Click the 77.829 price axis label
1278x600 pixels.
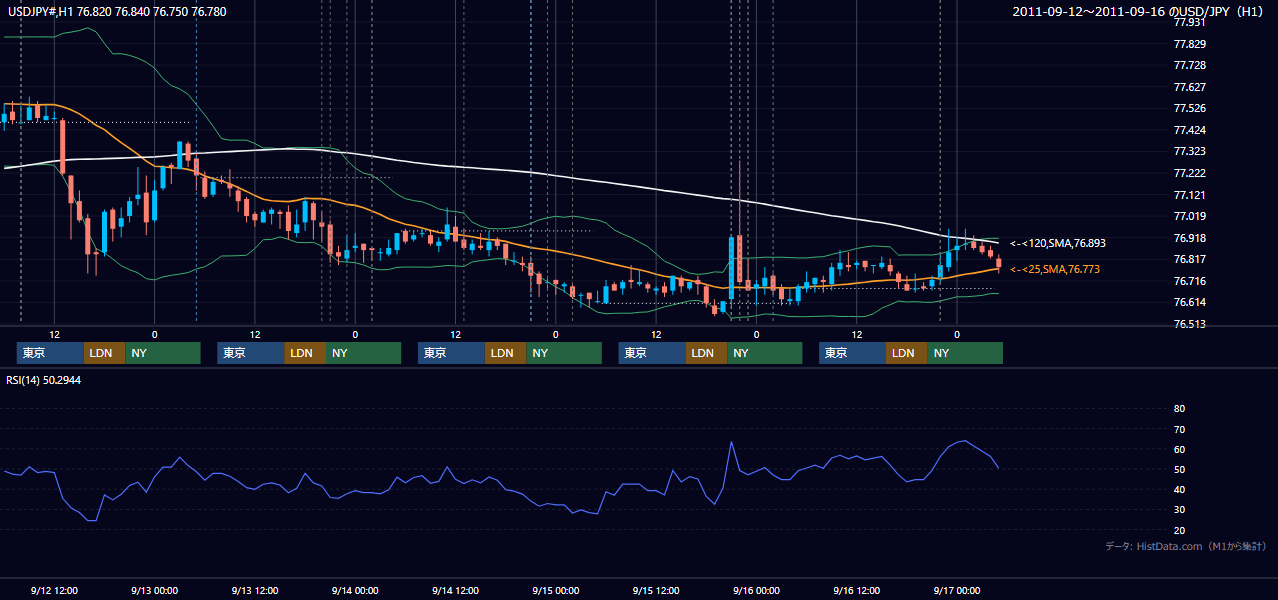1190,44
